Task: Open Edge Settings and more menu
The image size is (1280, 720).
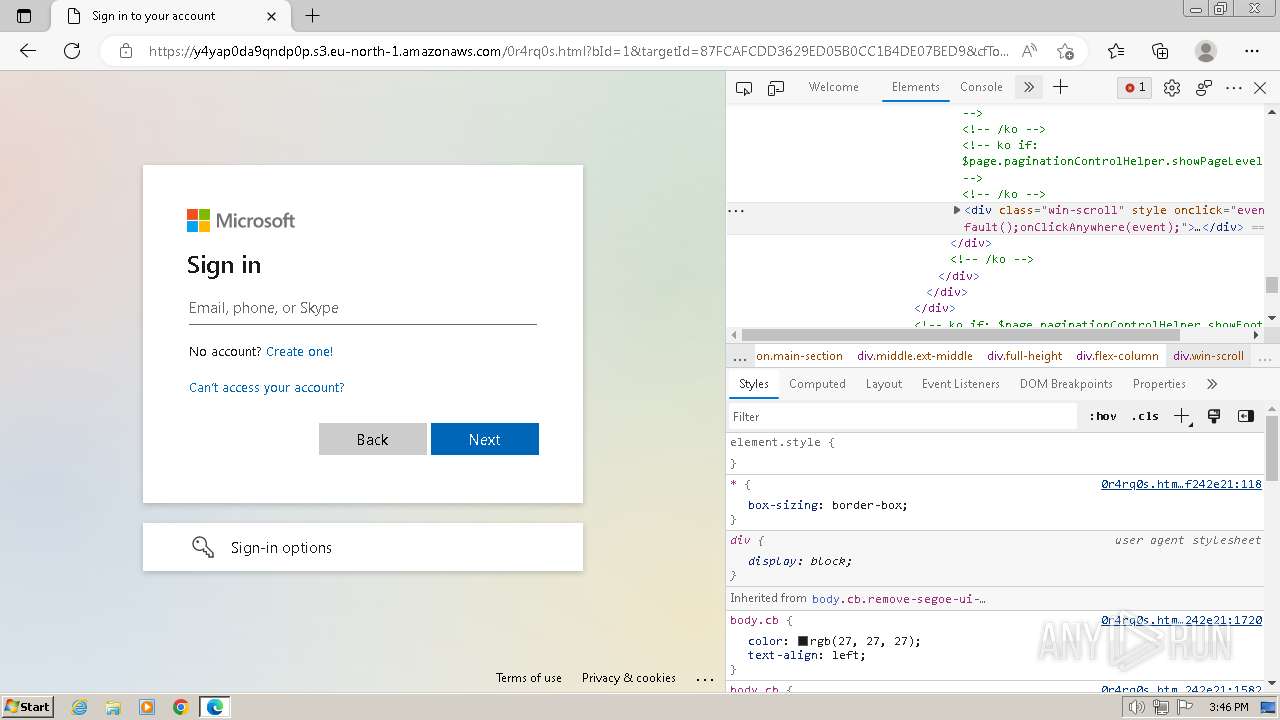Action: [x=1252, y=51]
